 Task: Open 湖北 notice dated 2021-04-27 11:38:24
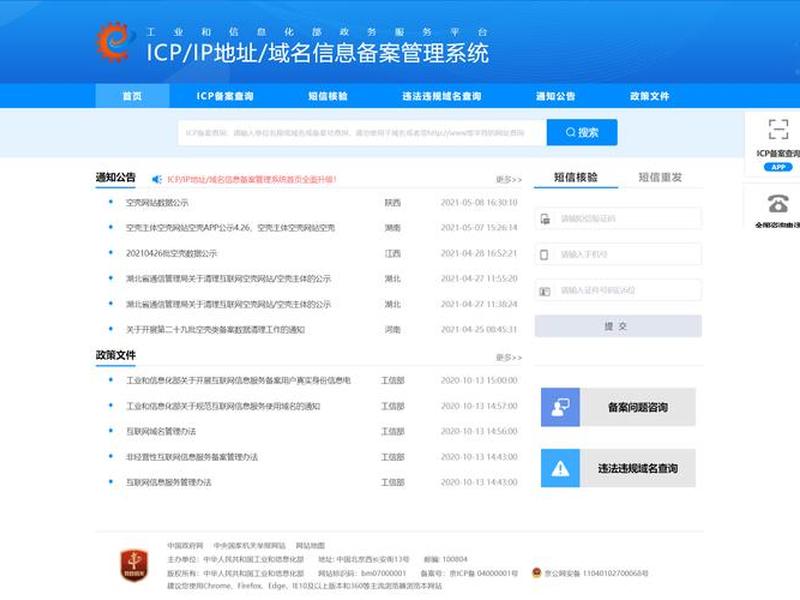click(x=229, y=304)
